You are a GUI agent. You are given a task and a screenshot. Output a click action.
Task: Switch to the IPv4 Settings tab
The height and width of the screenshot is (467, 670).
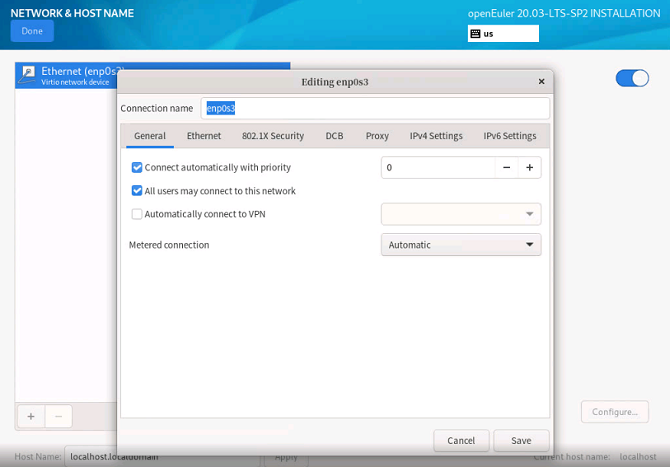435,136
